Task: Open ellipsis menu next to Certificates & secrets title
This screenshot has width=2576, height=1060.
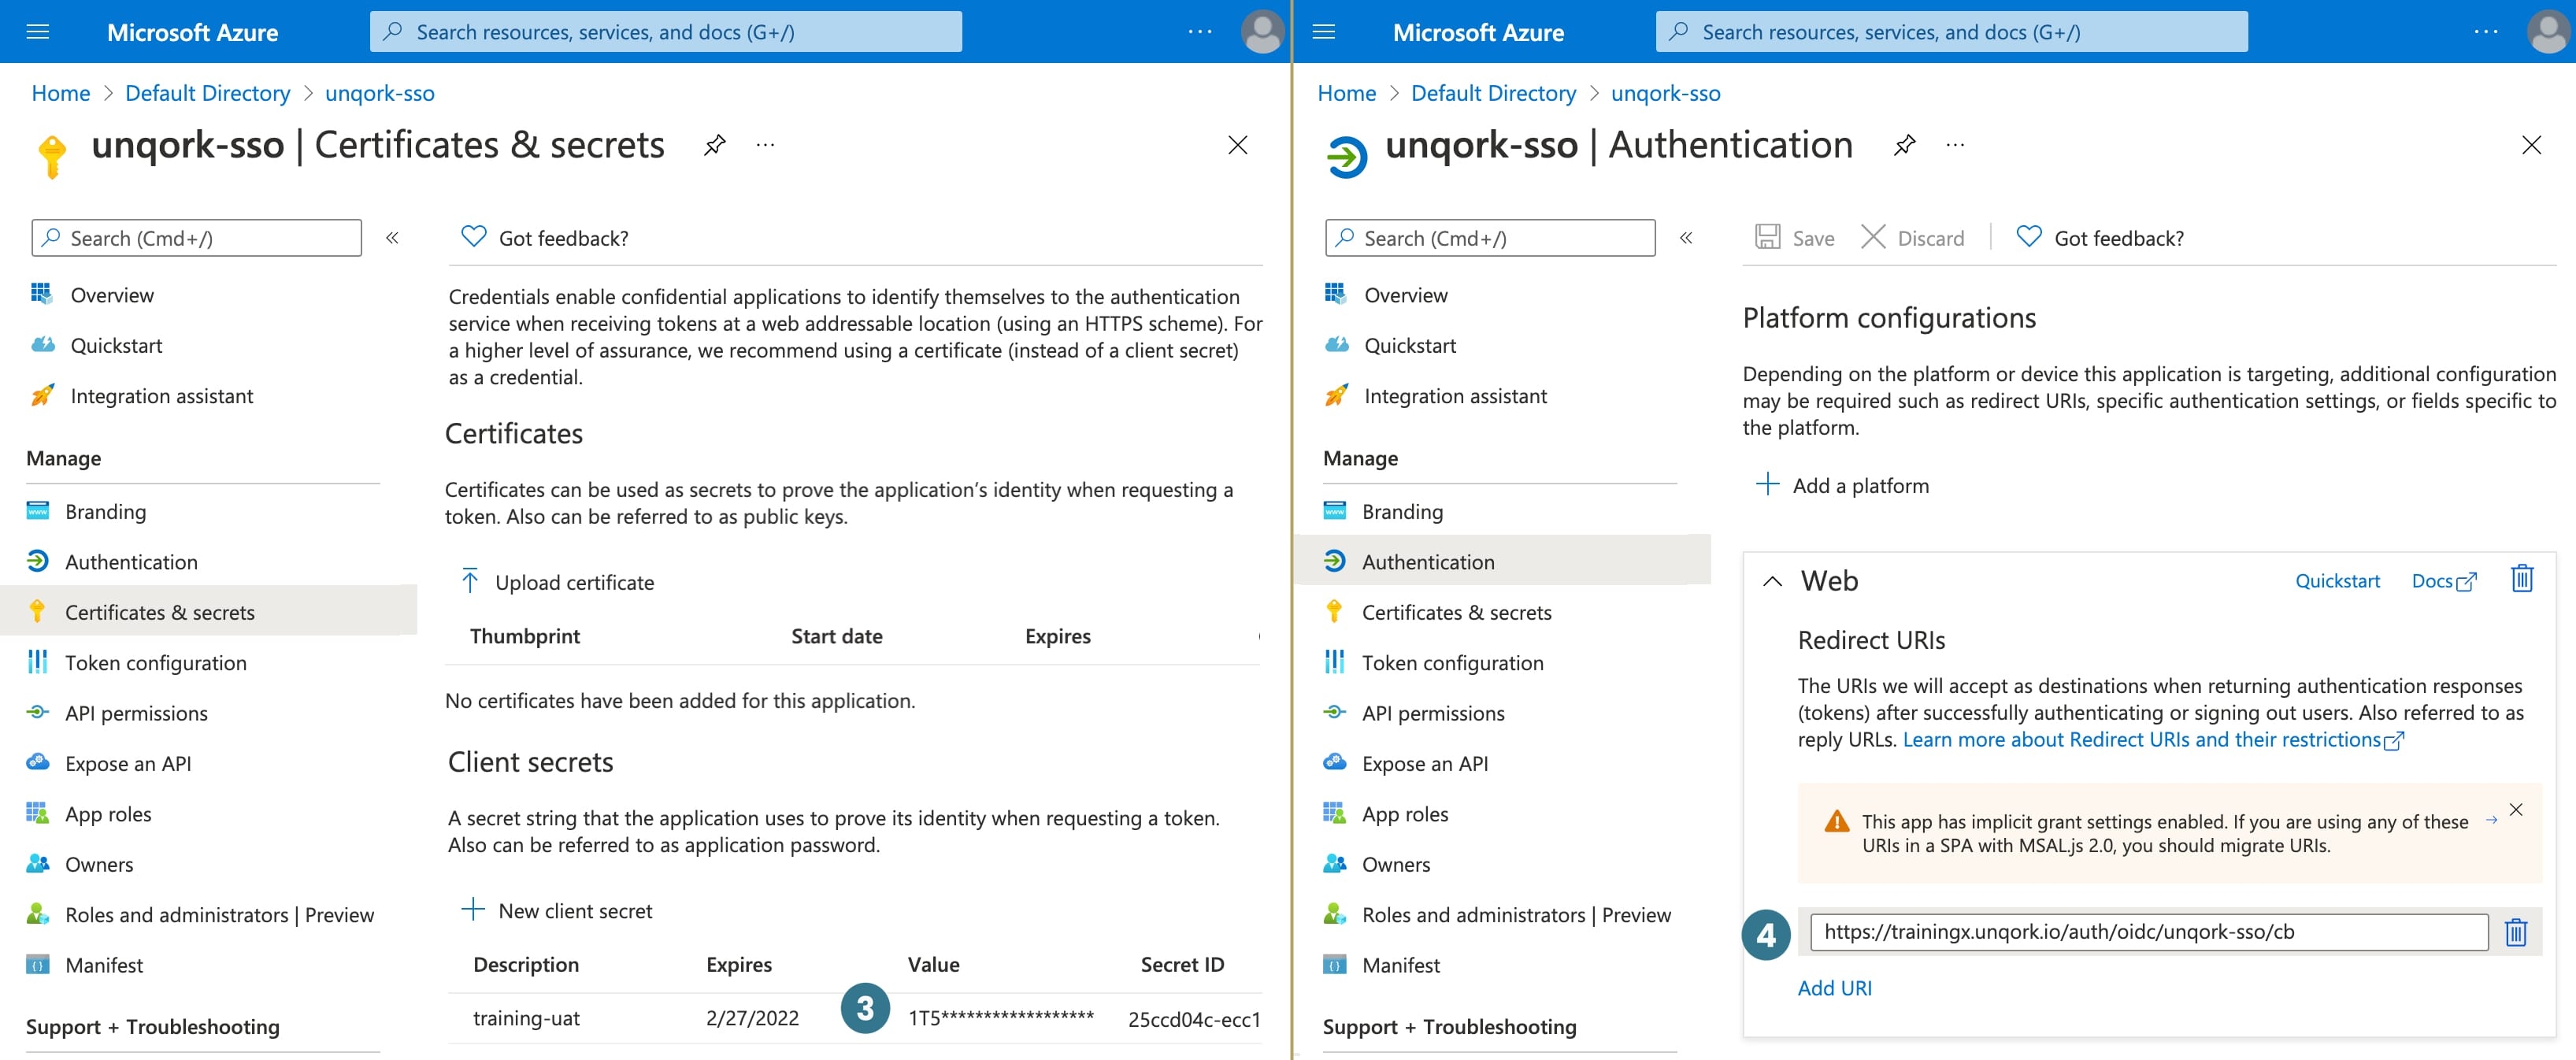Action: pos(766,146)
